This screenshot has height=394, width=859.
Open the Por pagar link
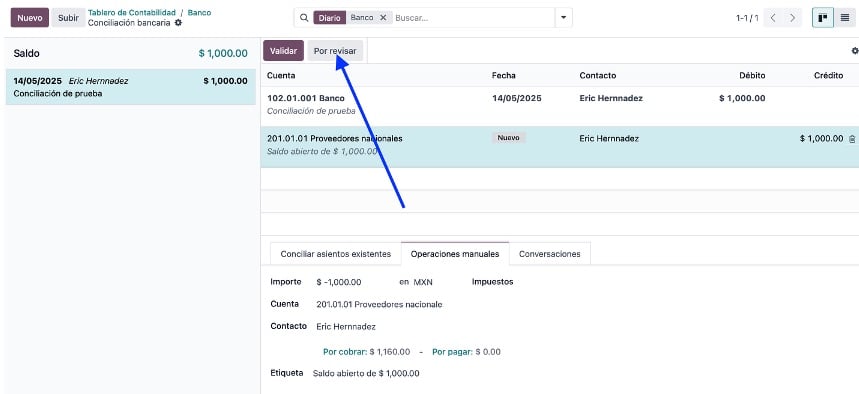[452, 352]
